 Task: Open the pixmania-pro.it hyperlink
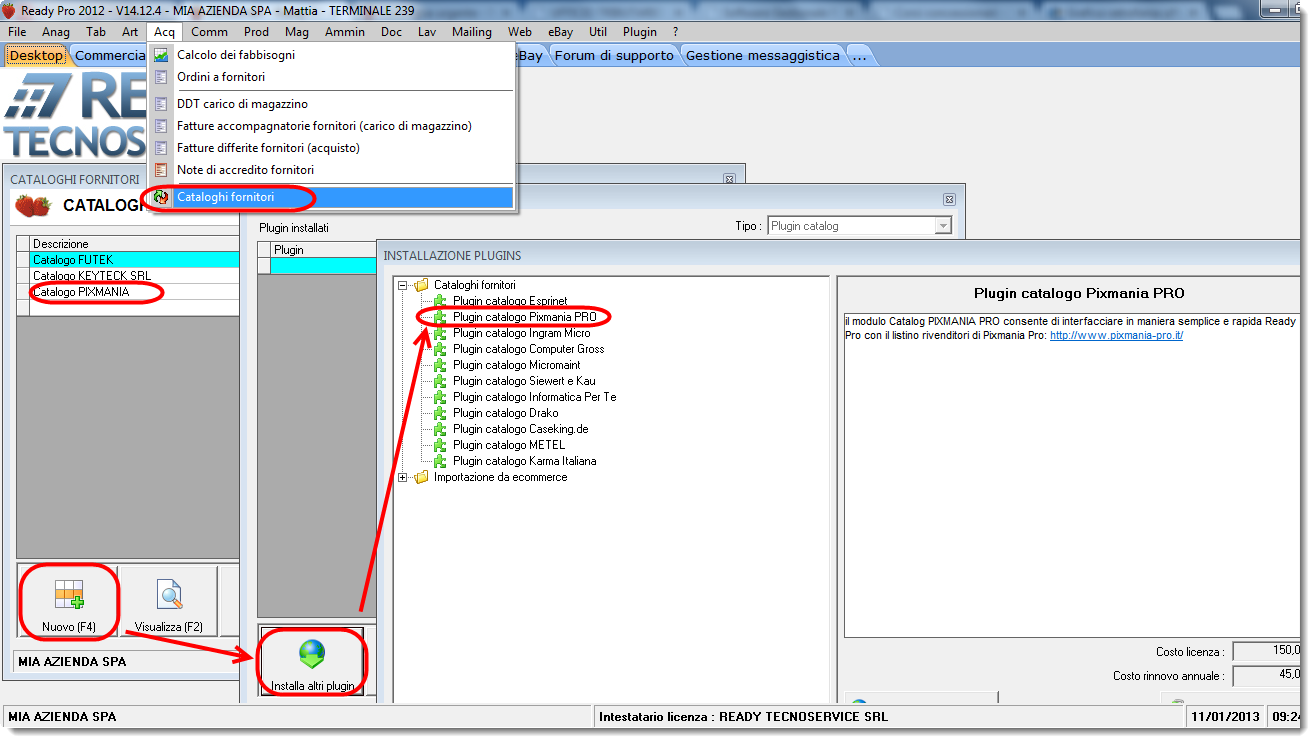1116,335
